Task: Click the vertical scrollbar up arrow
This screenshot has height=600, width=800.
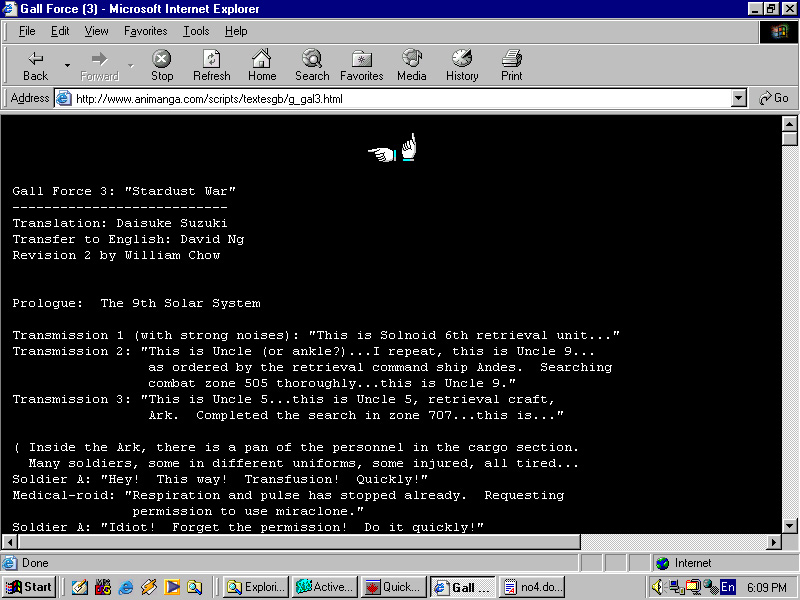Action: click(x=789, y=124)
